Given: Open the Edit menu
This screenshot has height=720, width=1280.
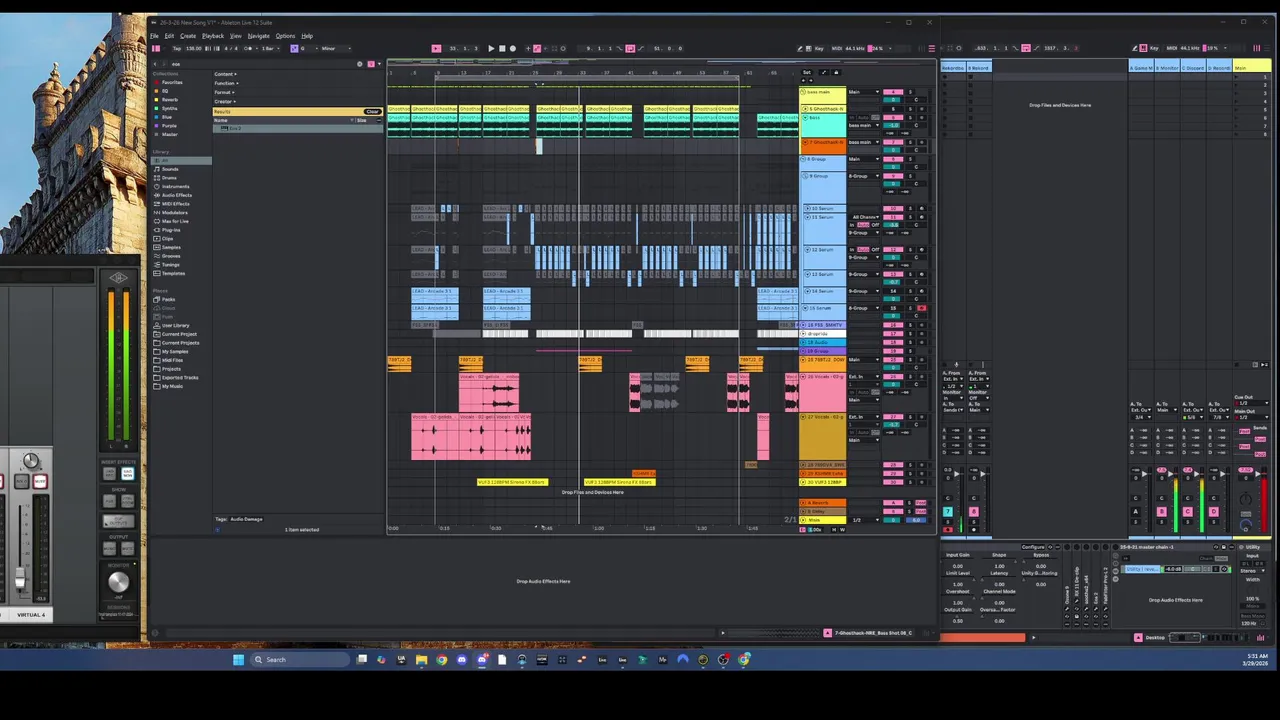Looking at the screenshot, I should tap(170, 36).
